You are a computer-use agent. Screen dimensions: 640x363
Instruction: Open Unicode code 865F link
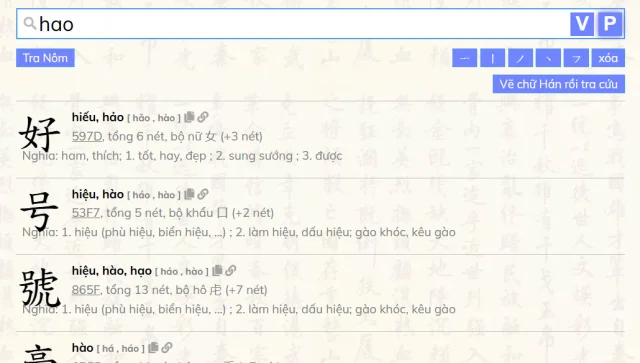[86, 290]
